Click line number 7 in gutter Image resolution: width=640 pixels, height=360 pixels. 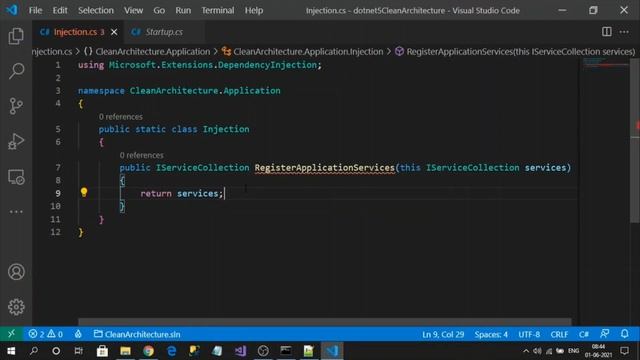tap(58, 168)
